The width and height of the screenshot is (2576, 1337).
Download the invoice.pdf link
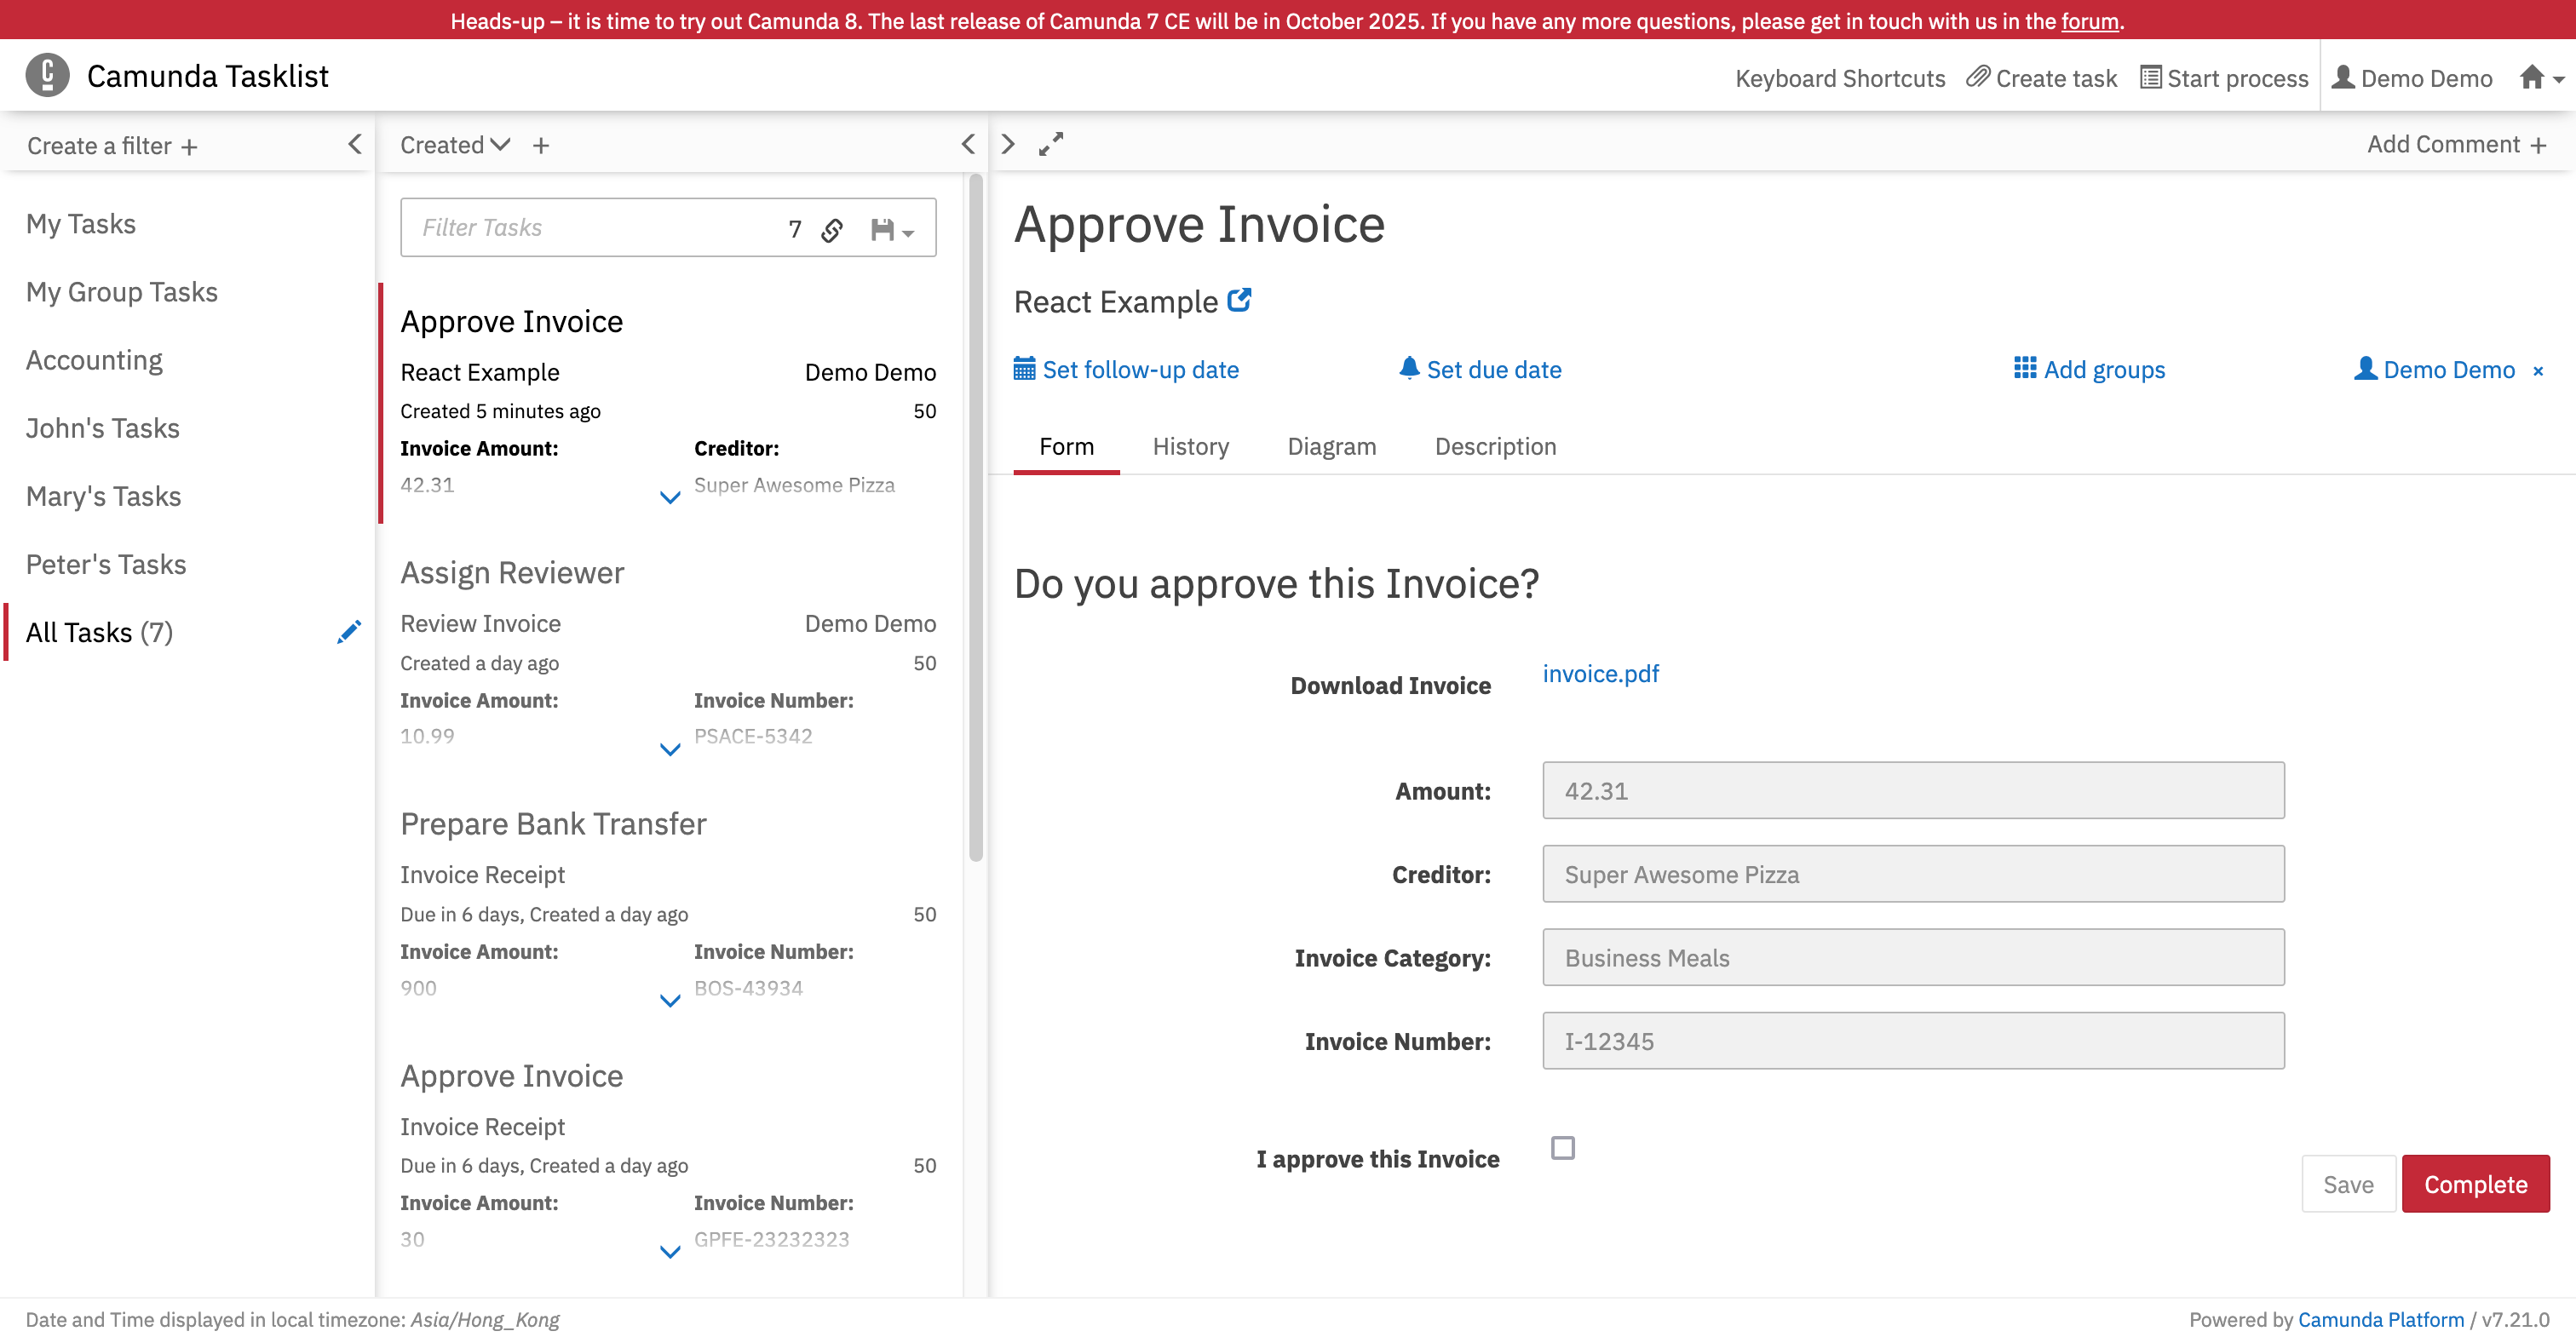click(x=1600, y=674)
